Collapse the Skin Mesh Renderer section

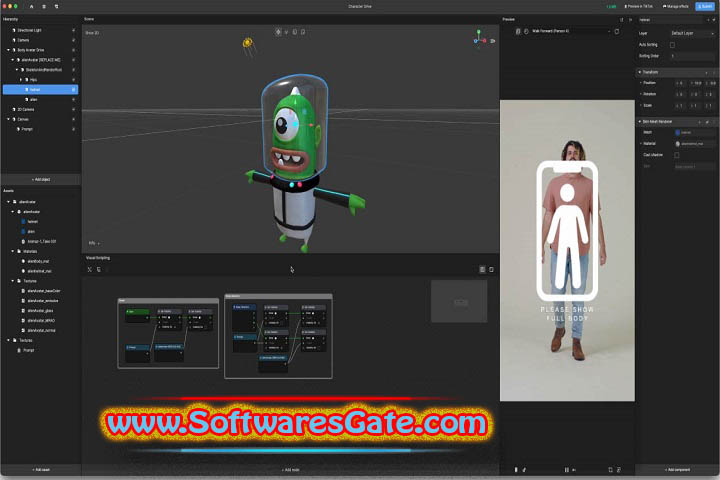click(640, 122)
